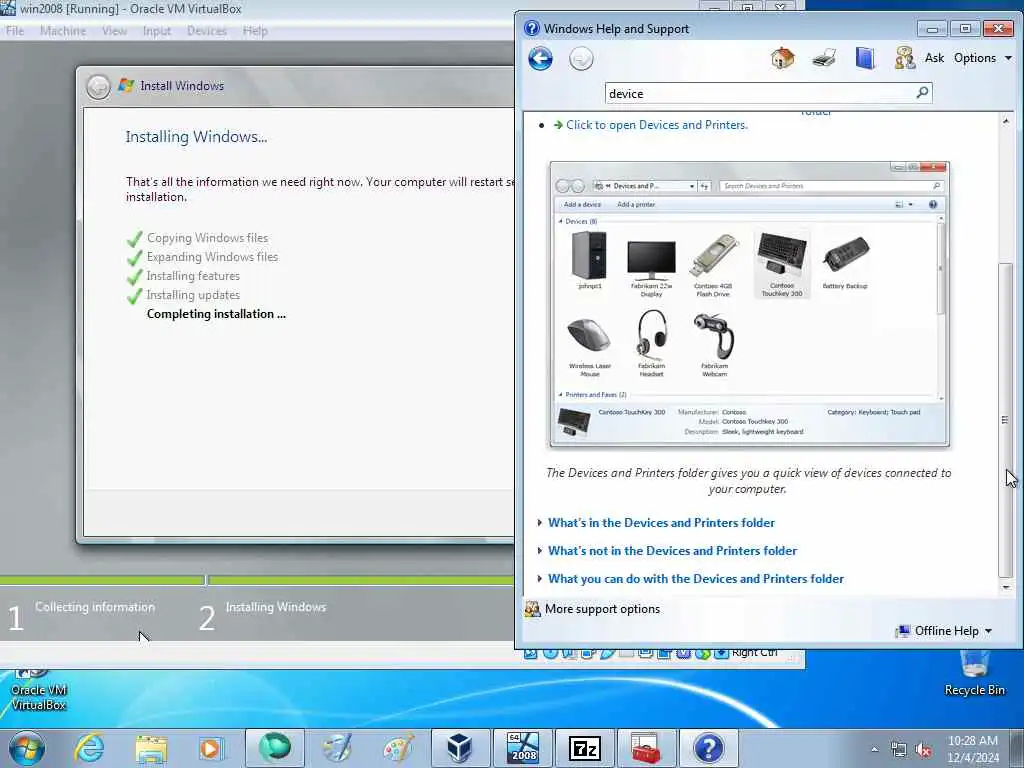The image size is (1024, 768).
Task: Switch to the 2008 VM taskbar icon
Action: coord(522,748)
